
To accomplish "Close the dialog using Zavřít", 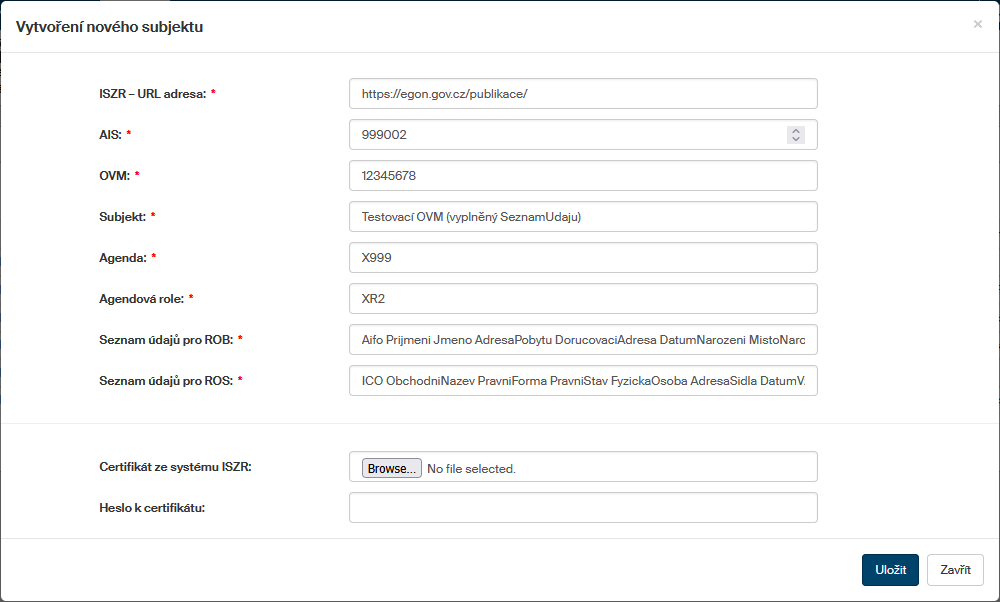I will click(x=954, y=569).
